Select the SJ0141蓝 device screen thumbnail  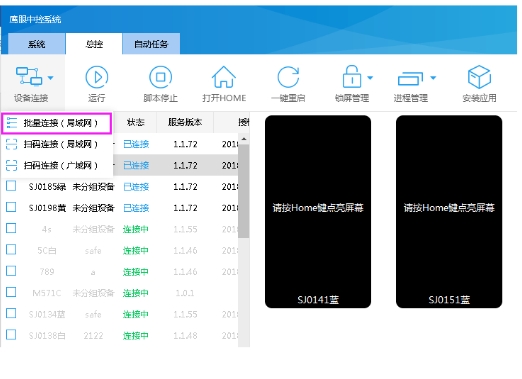[318, 212]
